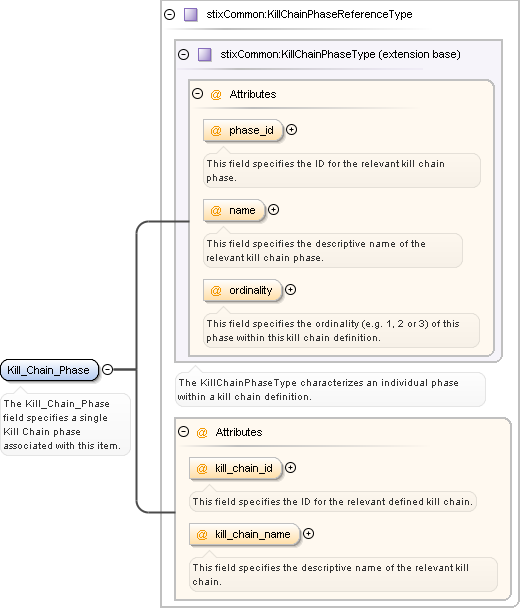
Task: Collapse the stixCommon:KillChainPhaseReferenceType node
Action: tap(169, 15)
